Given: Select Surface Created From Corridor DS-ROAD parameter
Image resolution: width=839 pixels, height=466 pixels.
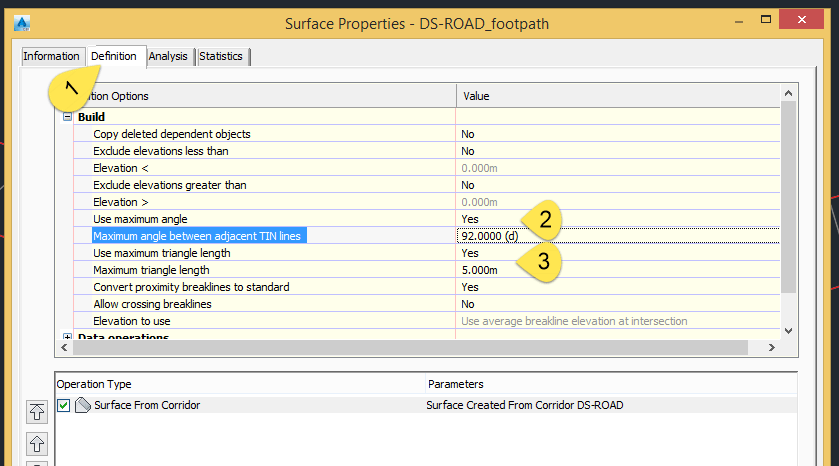Looking at the screenshot, I should click(x=524, y=405).
